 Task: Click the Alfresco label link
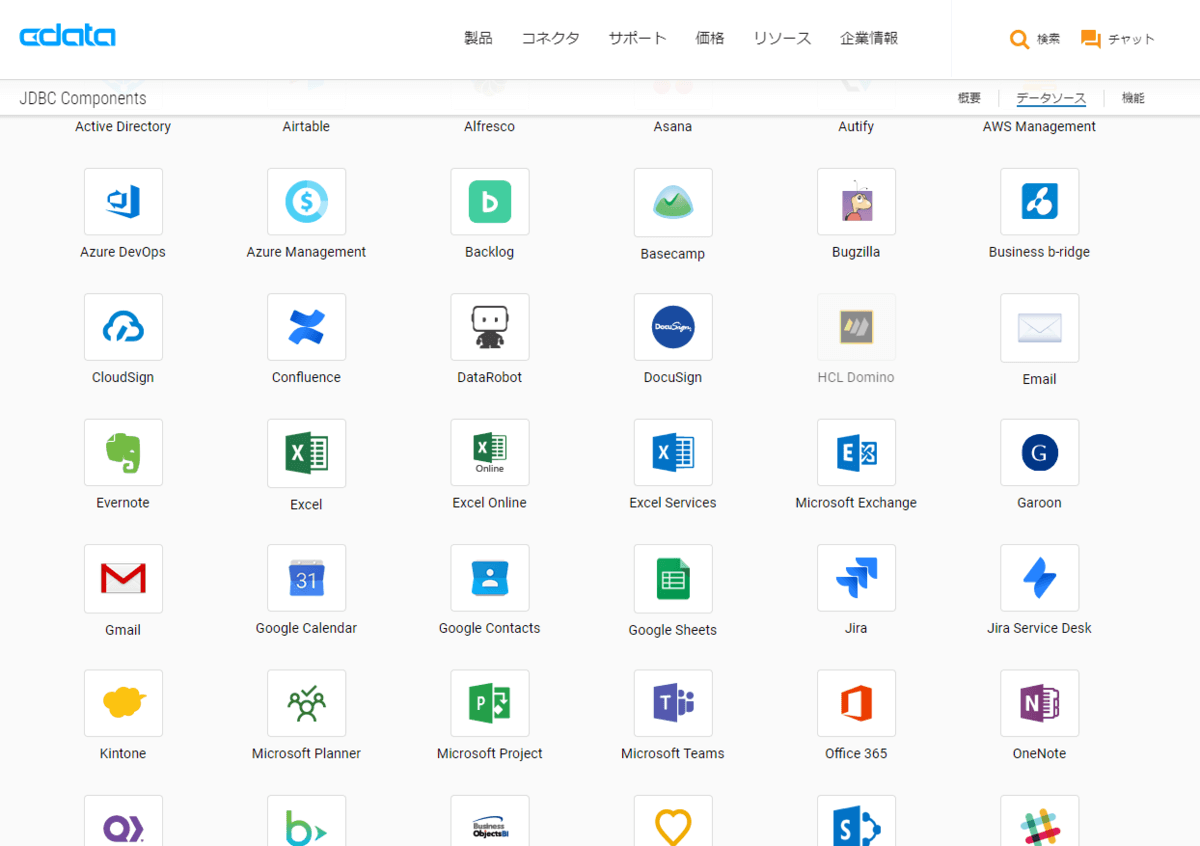coord(489,126)
